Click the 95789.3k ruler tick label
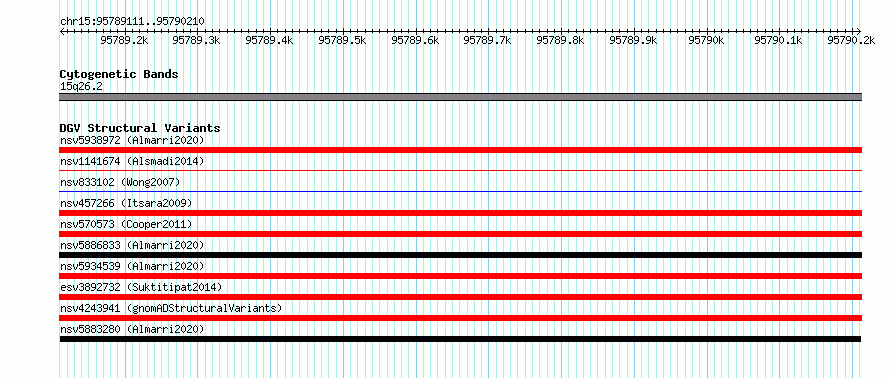Viewport: 890px width, 378px height. [x=196, y=40]
